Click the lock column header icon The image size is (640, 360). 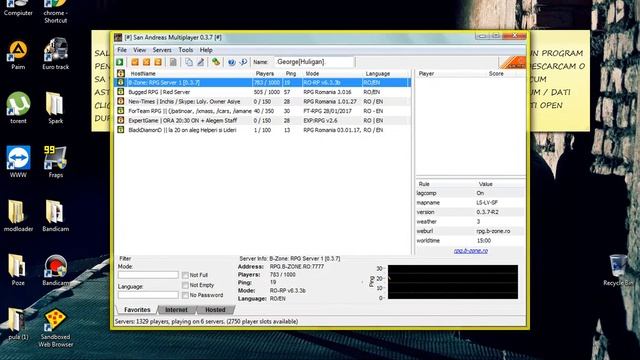121,73
